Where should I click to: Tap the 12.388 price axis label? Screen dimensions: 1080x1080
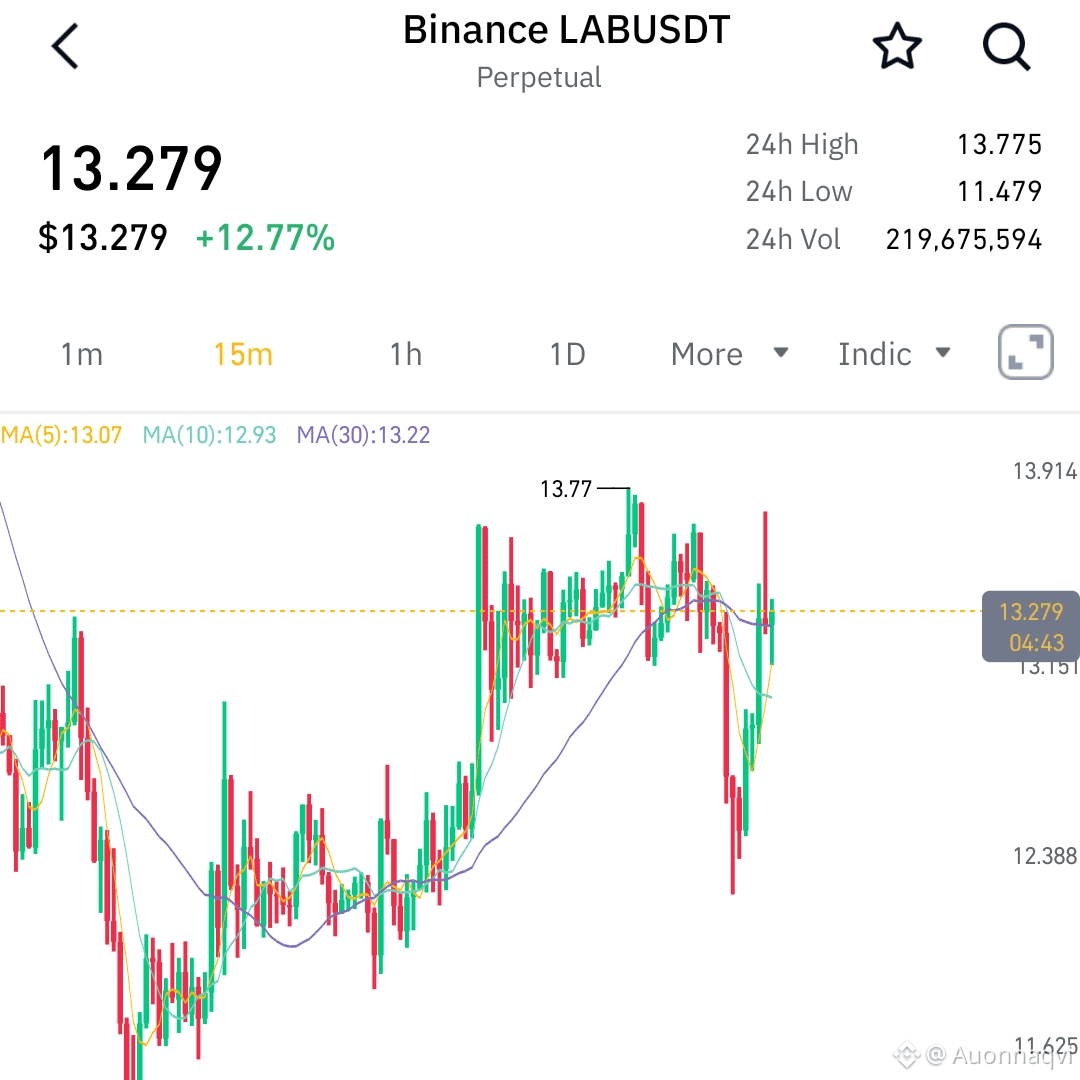(1045, 856)
